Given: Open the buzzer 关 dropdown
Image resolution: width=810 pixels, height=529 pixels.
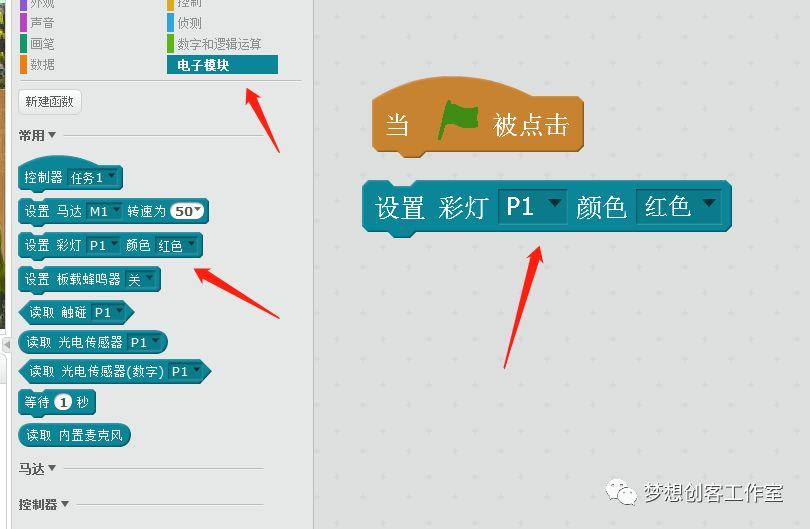Looking at the screenshot, I should pos(141,279).
